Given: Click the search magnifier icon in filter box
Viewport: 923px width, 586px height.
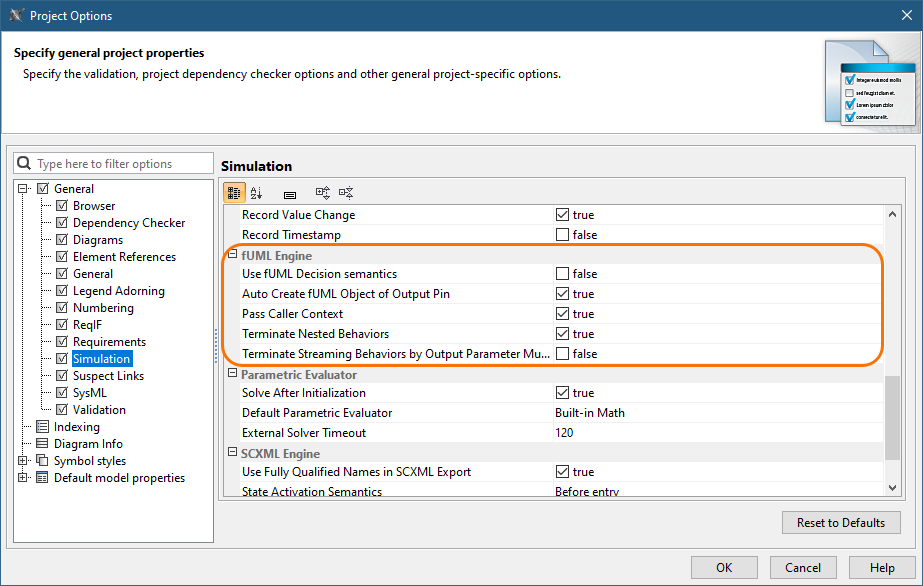Looking at the screenshot, I should pyautogui.click(x=24, y=164).
